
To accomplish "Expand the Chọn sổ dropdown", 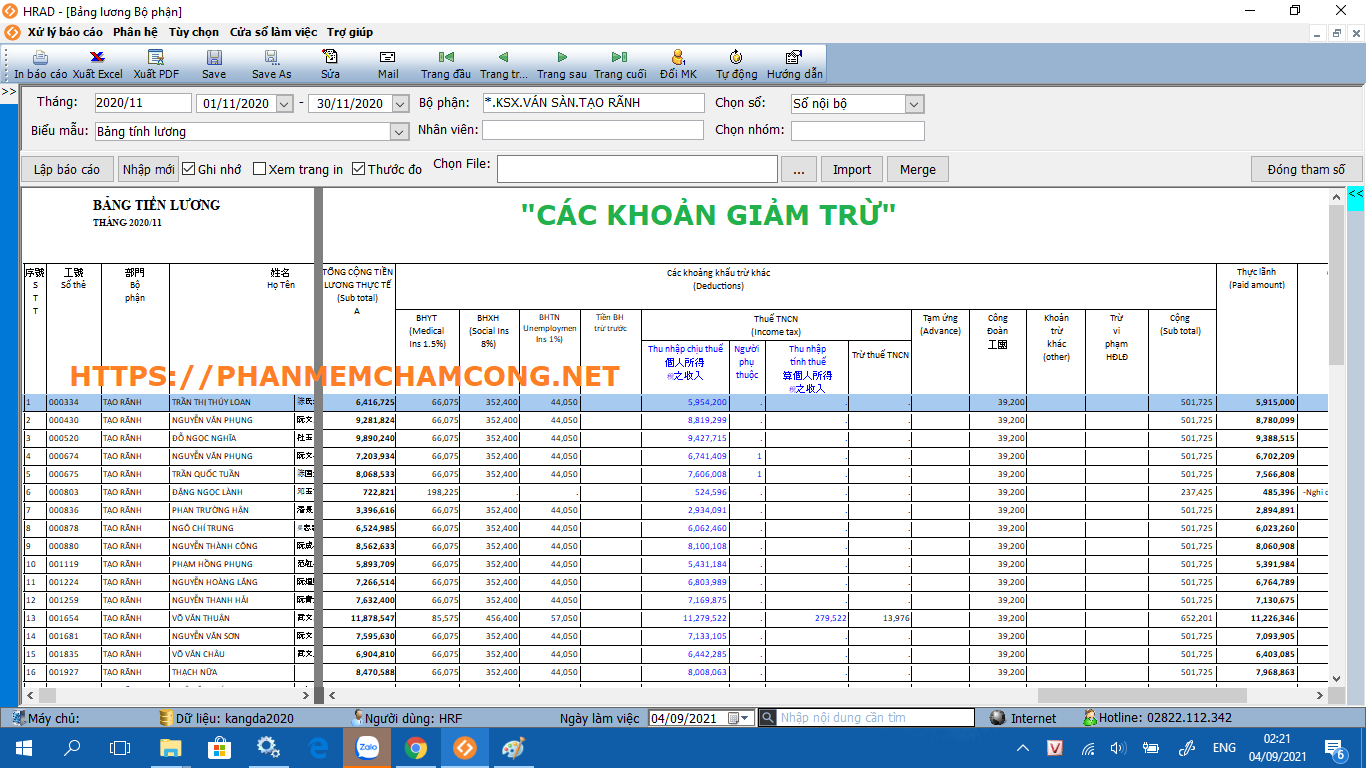I will pos(915,103).
